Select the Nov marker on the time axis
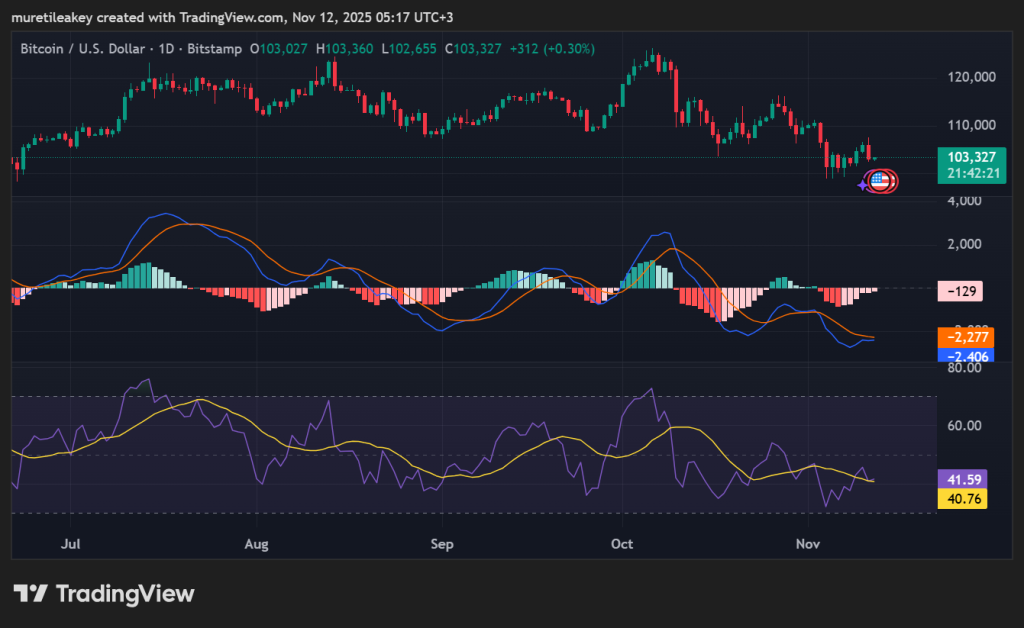Screen dimensions: 1024x628 807,545
